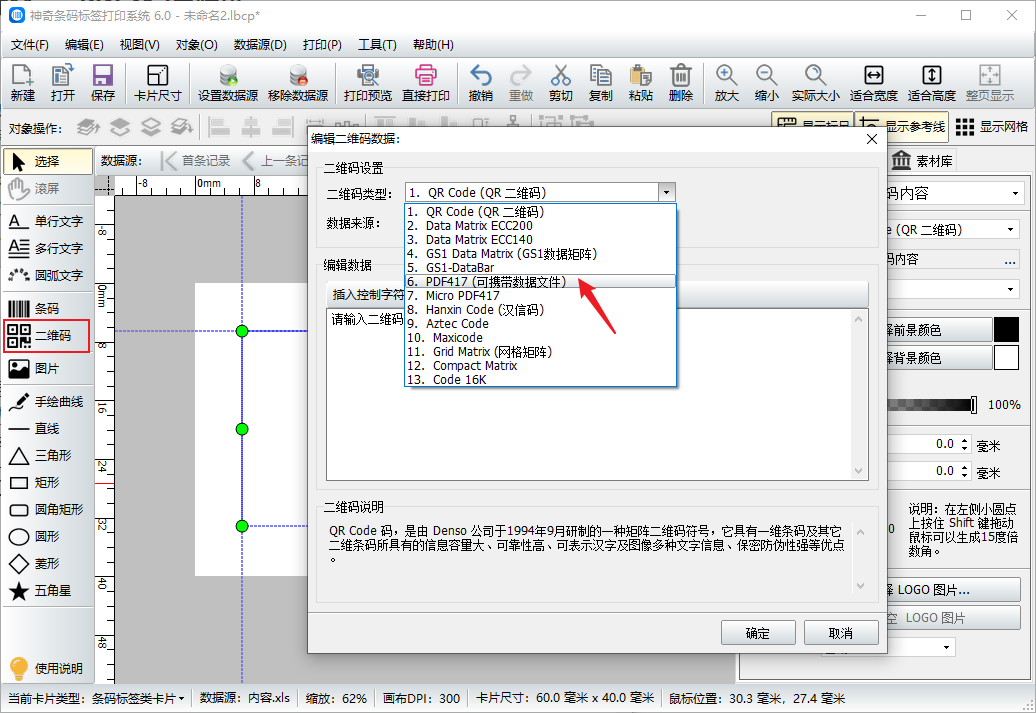The height and width of the screenshot is (713, 1036).
Task: Click the 确定 button
Action: point(758,632)
